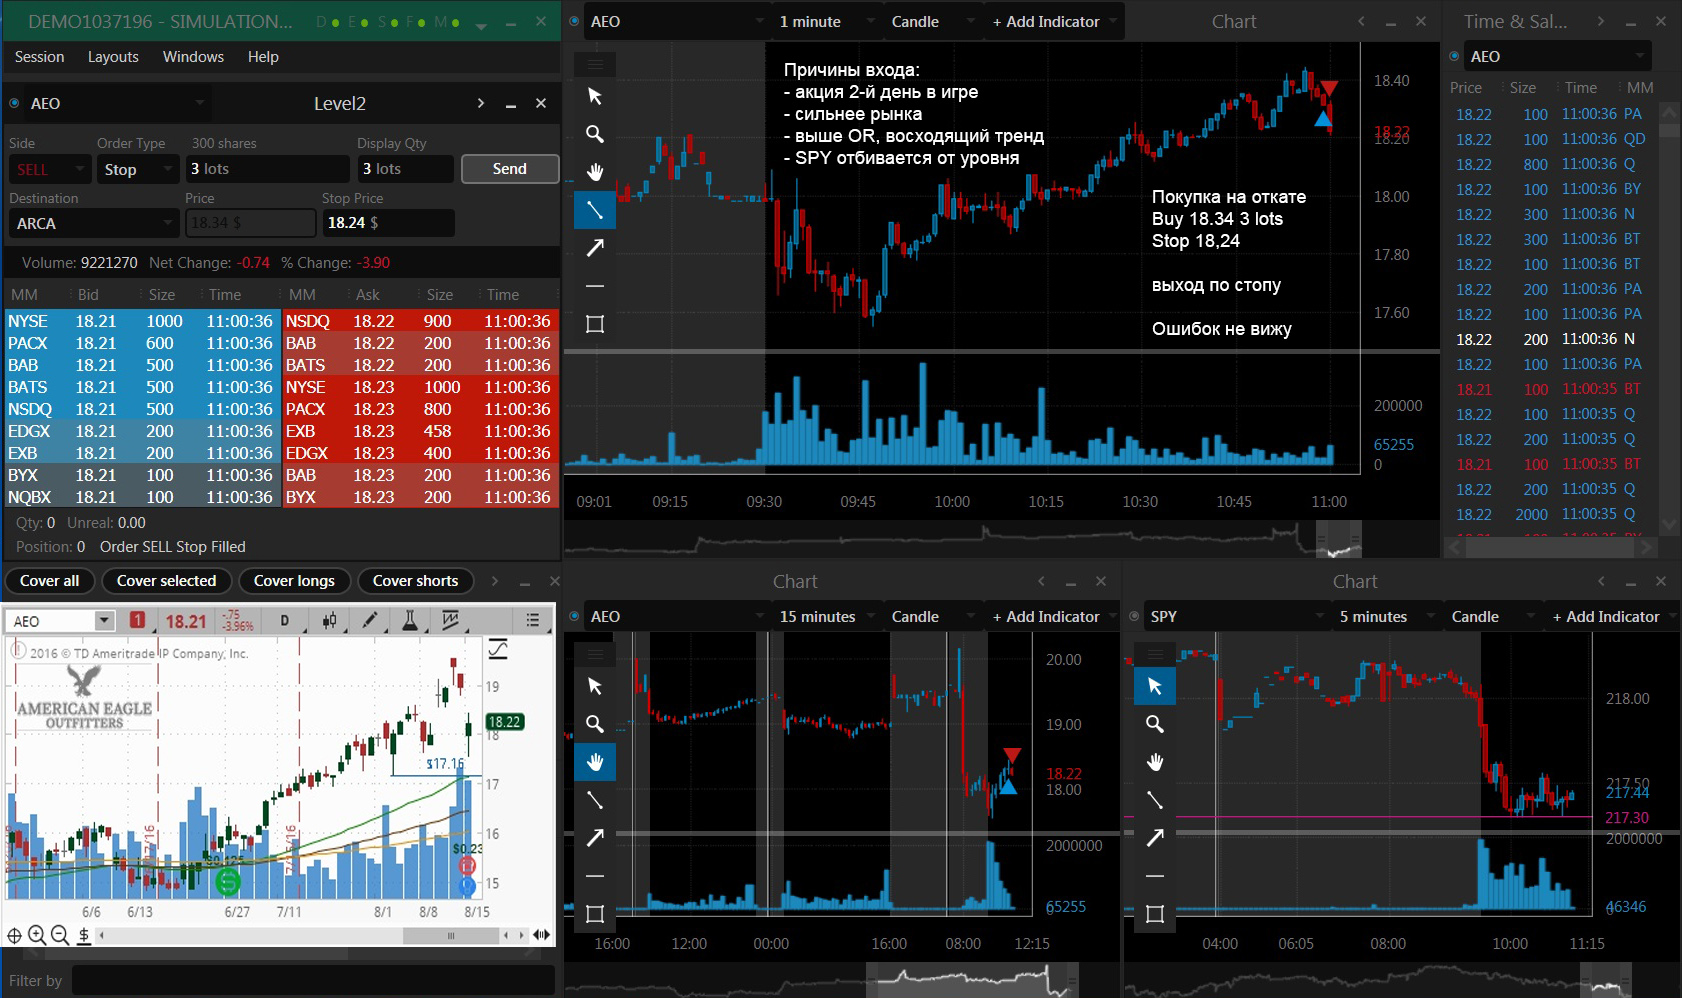Open the flask studies icon in the TD Ameritrade chart
The image size is (1682, 998).
[x=410, y=621]
